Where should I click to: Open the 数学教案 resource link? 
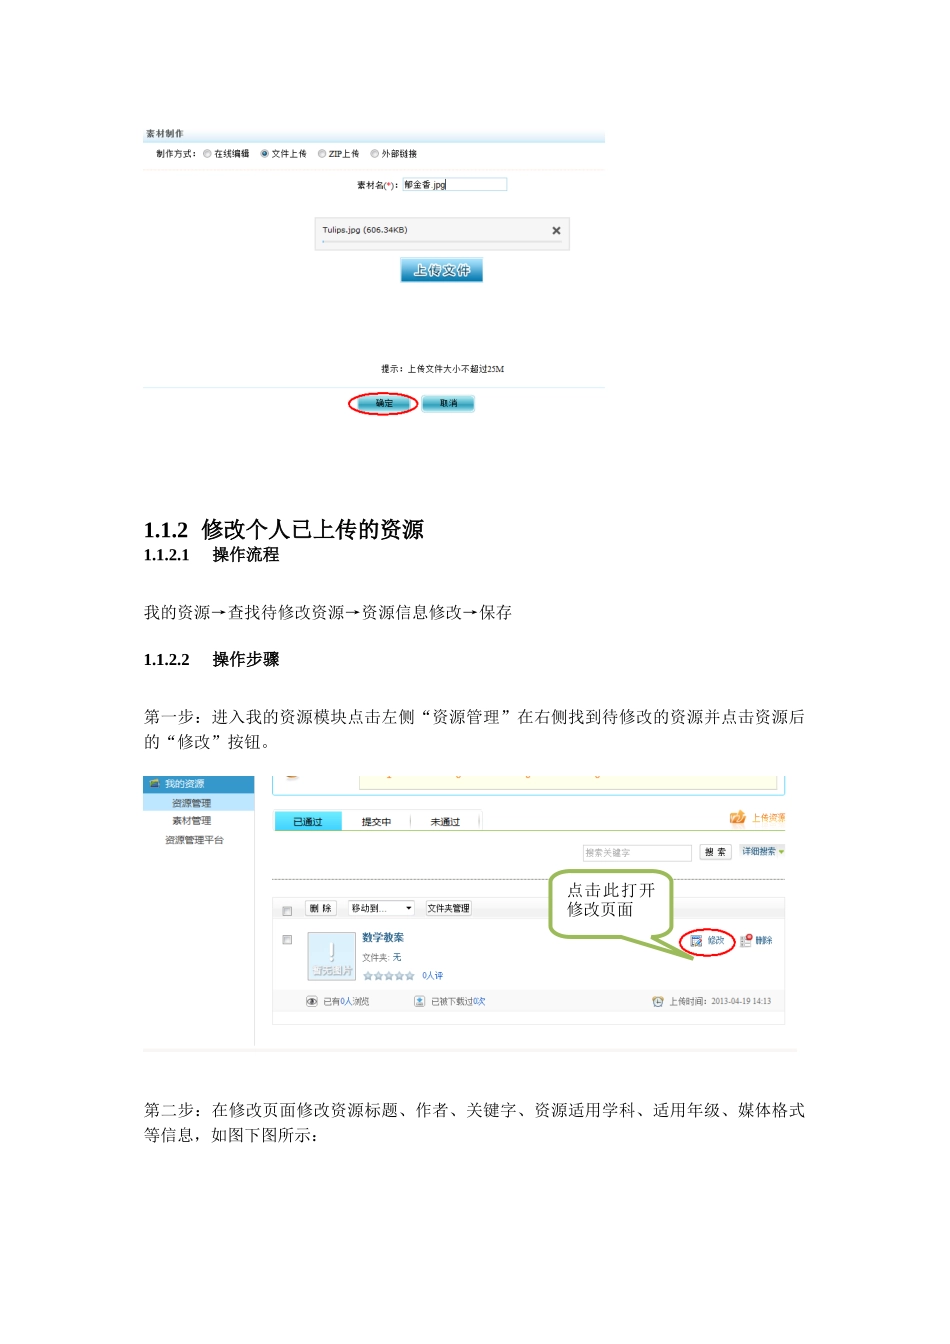click(383, 938)
